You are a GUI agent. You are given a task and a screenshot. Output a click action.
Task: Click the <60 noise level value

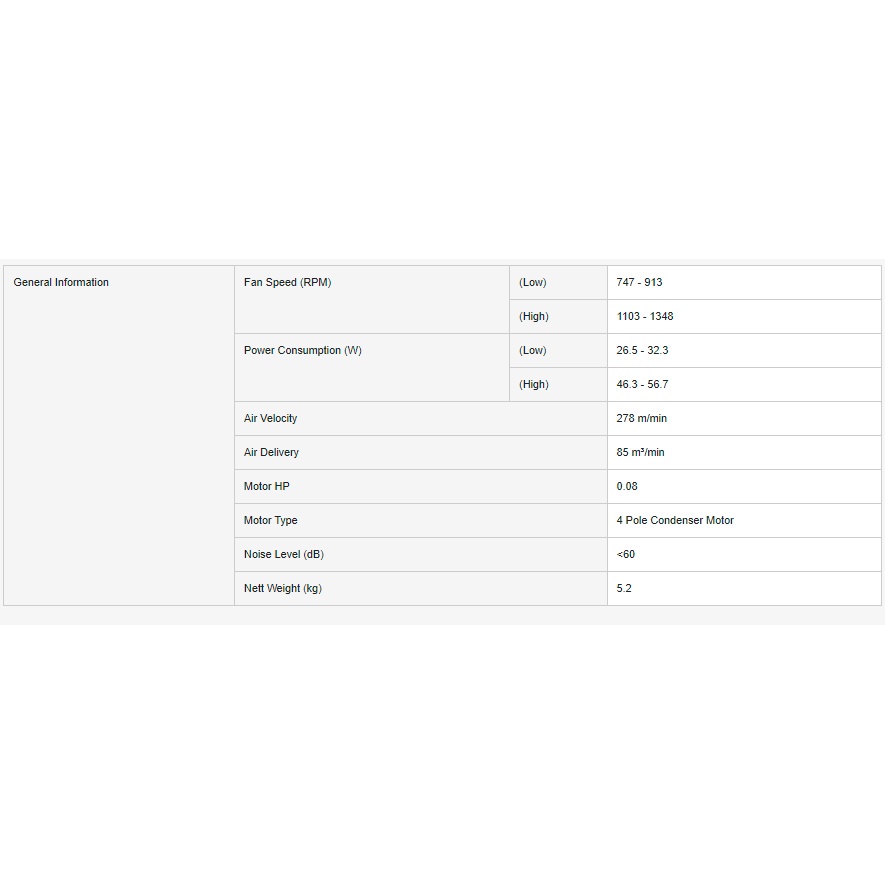[626, 555]
